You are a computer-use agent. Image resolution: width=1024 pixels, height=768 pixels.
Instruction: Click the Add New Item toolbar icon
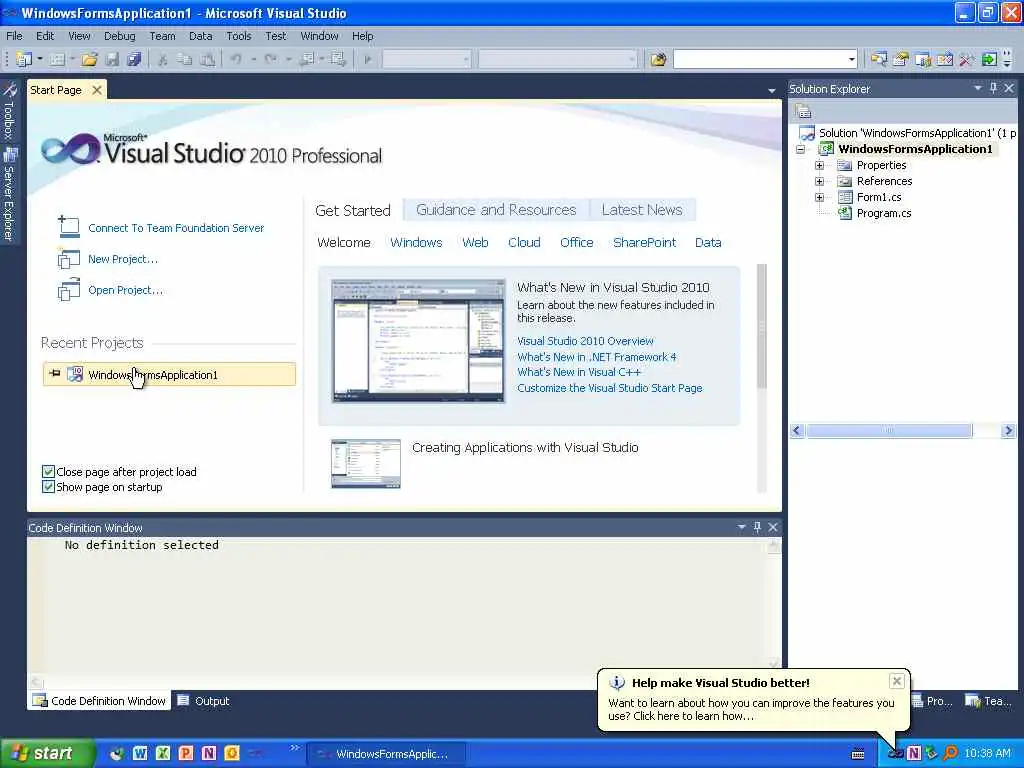(x=57, y=59)
